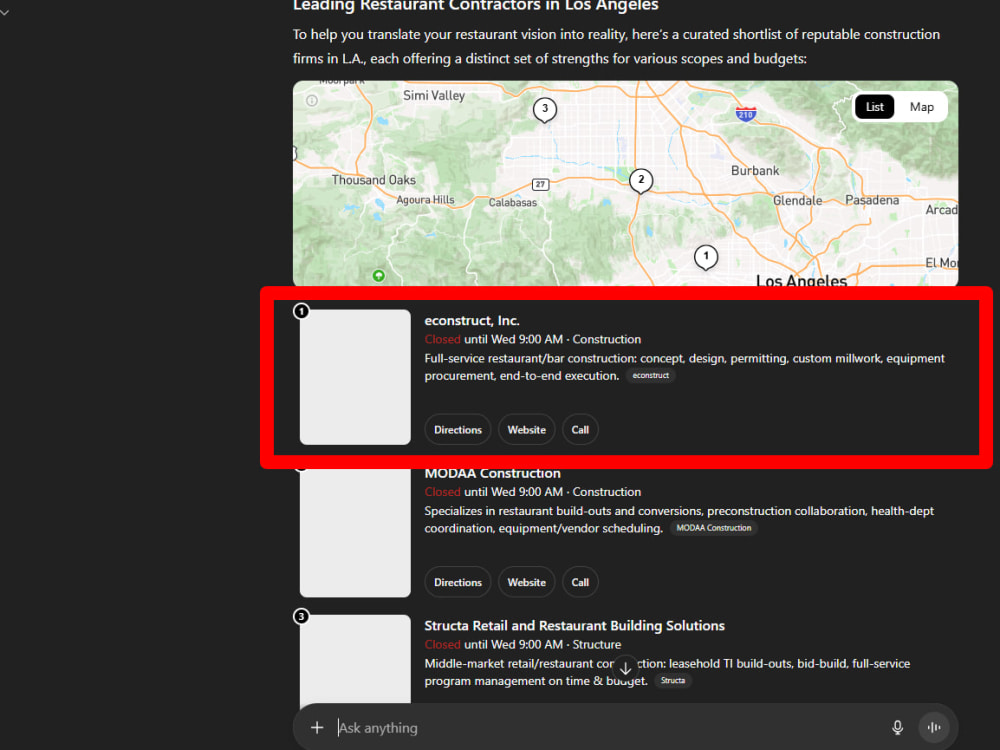Viewport: 1000px width, 750px height.
Task: Open MODAA Construction Website
Action: (527, 582)
